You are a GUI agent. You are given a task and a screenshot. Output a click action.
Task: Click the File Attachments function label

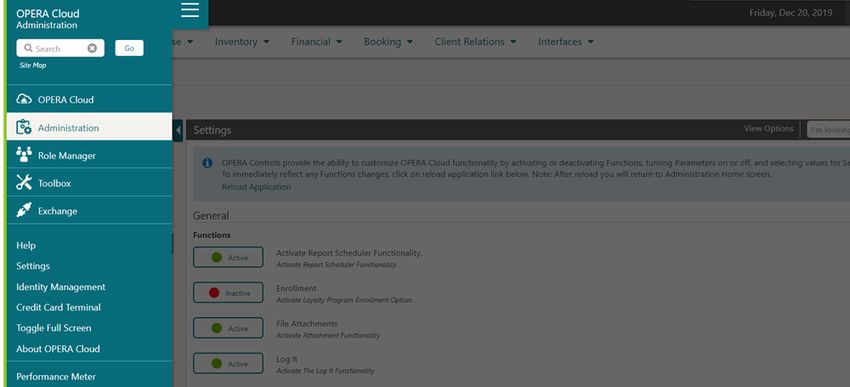pos(307,323)
